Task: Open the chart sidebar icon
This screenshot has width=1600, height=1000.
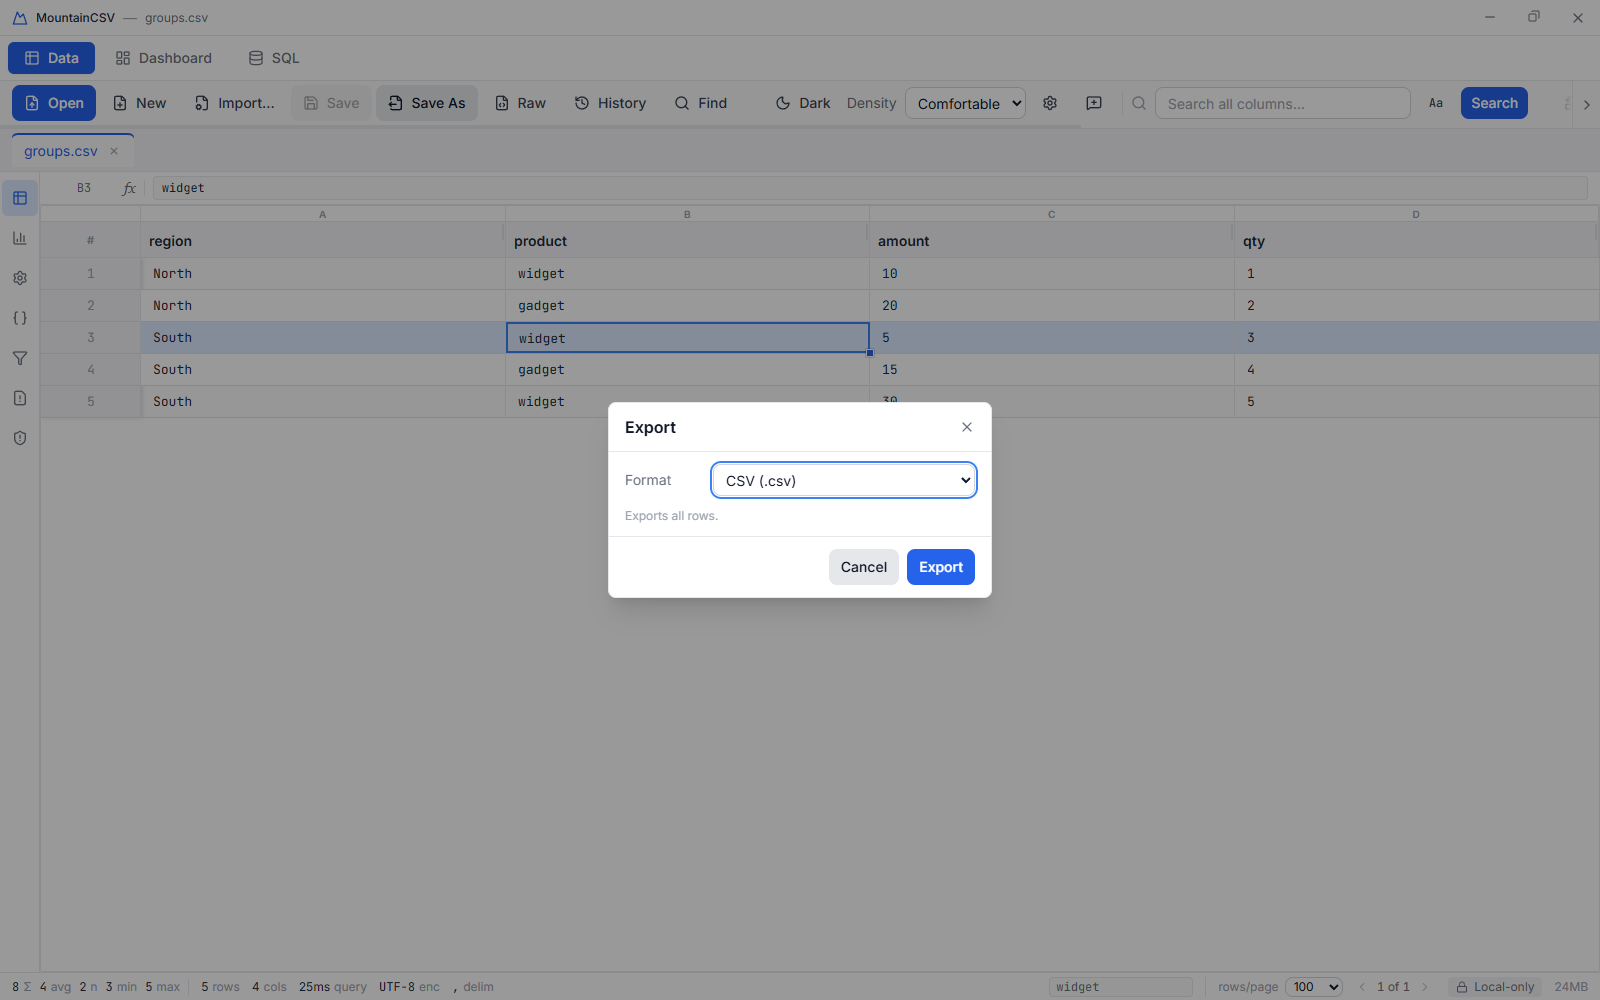Action: (20, 238)
